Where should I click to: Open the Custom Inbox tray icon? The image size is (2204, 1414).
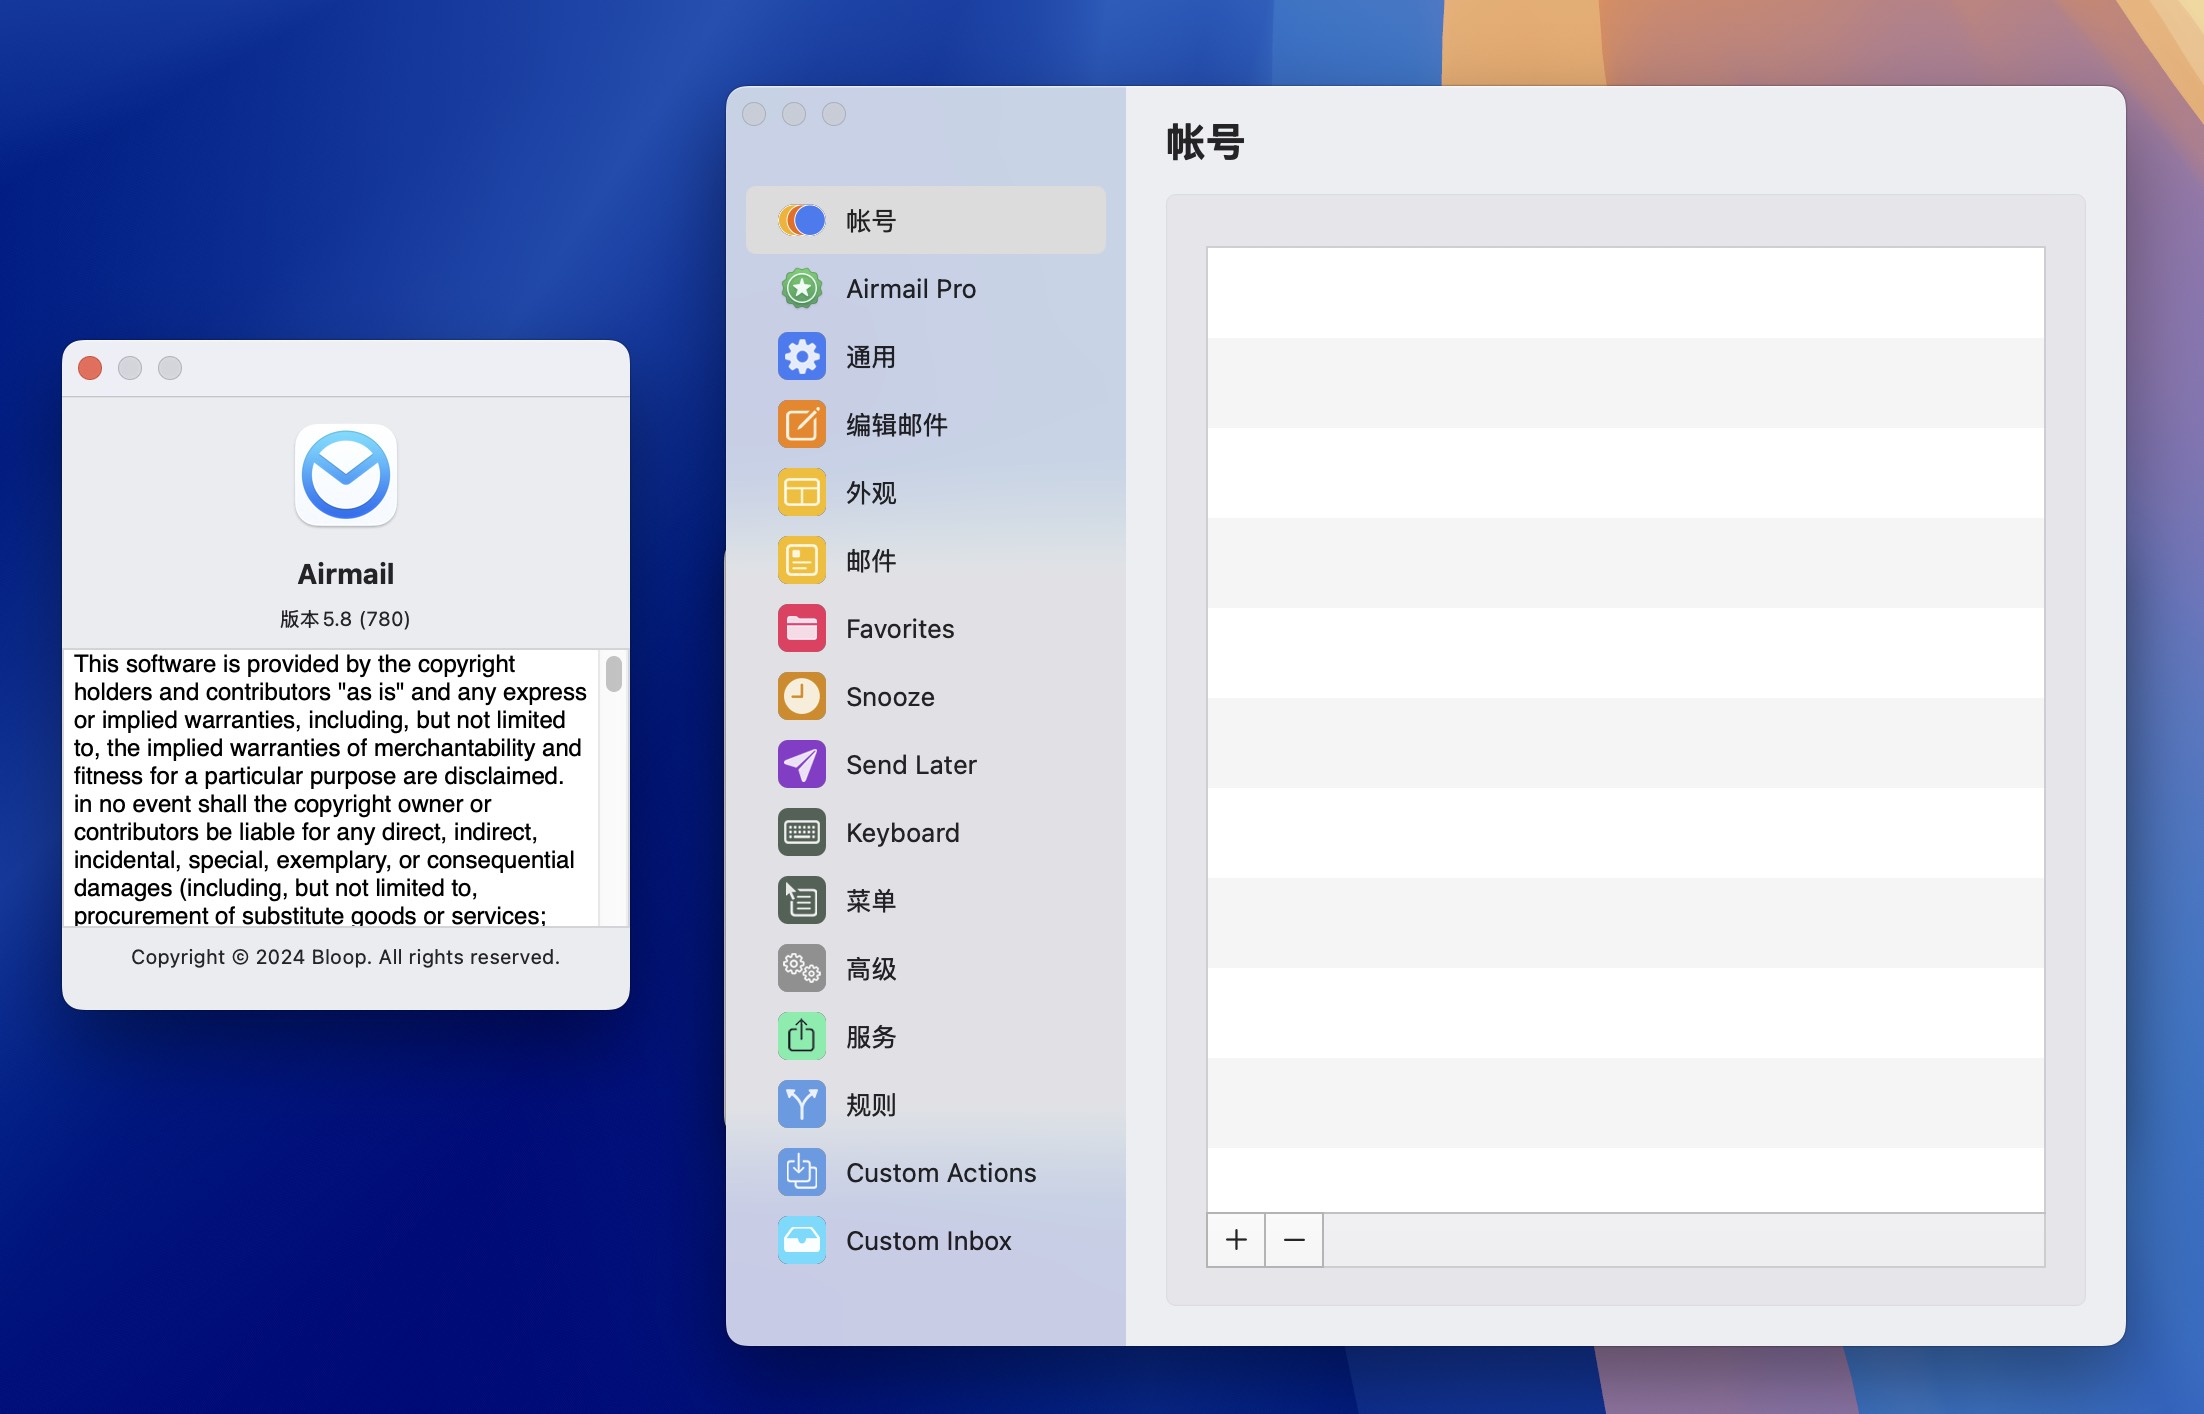coord(802,1240)
